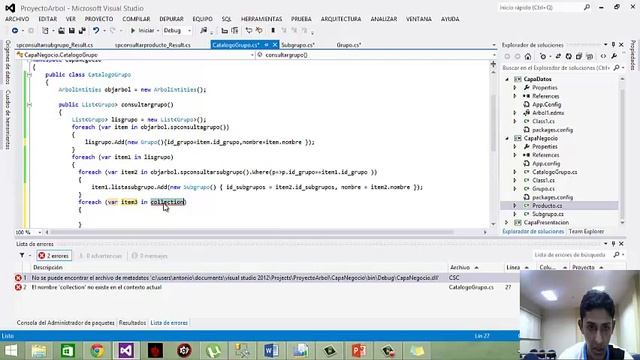
Task: Click the bookmark toggle toolbar icon
Action: 273,31
